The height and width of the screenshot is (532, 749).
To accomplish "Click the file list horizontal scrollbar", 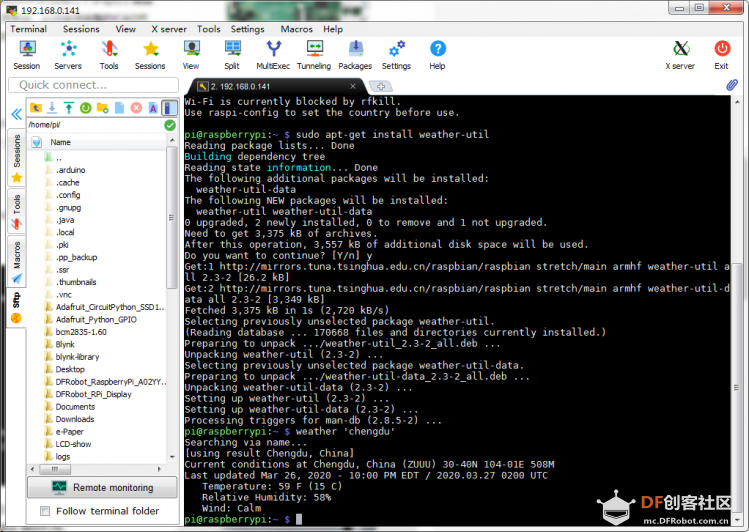I will click(x=54, y=469).
